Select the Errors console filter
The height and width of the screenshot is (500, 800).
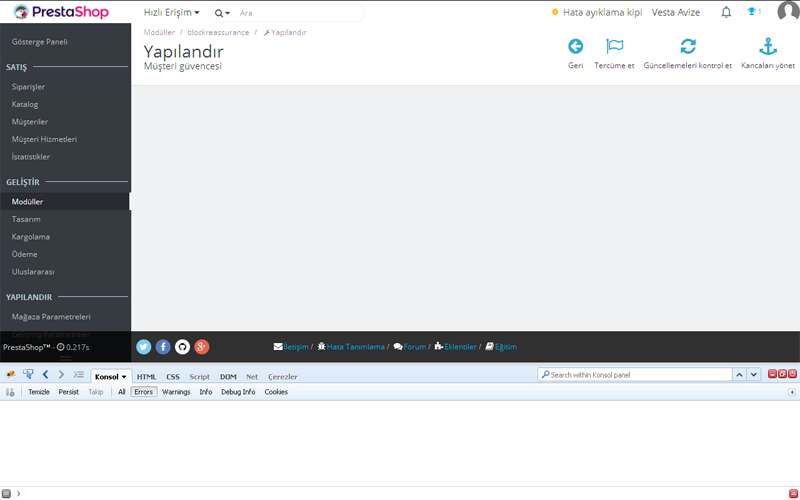click(x=143, y=392)
